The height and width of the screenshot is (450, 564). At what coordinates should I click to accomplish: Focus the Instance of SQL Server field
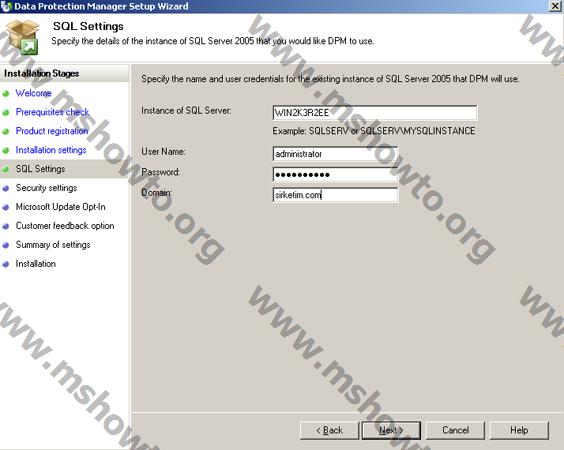pyautogui.click(x=375, y=113)
